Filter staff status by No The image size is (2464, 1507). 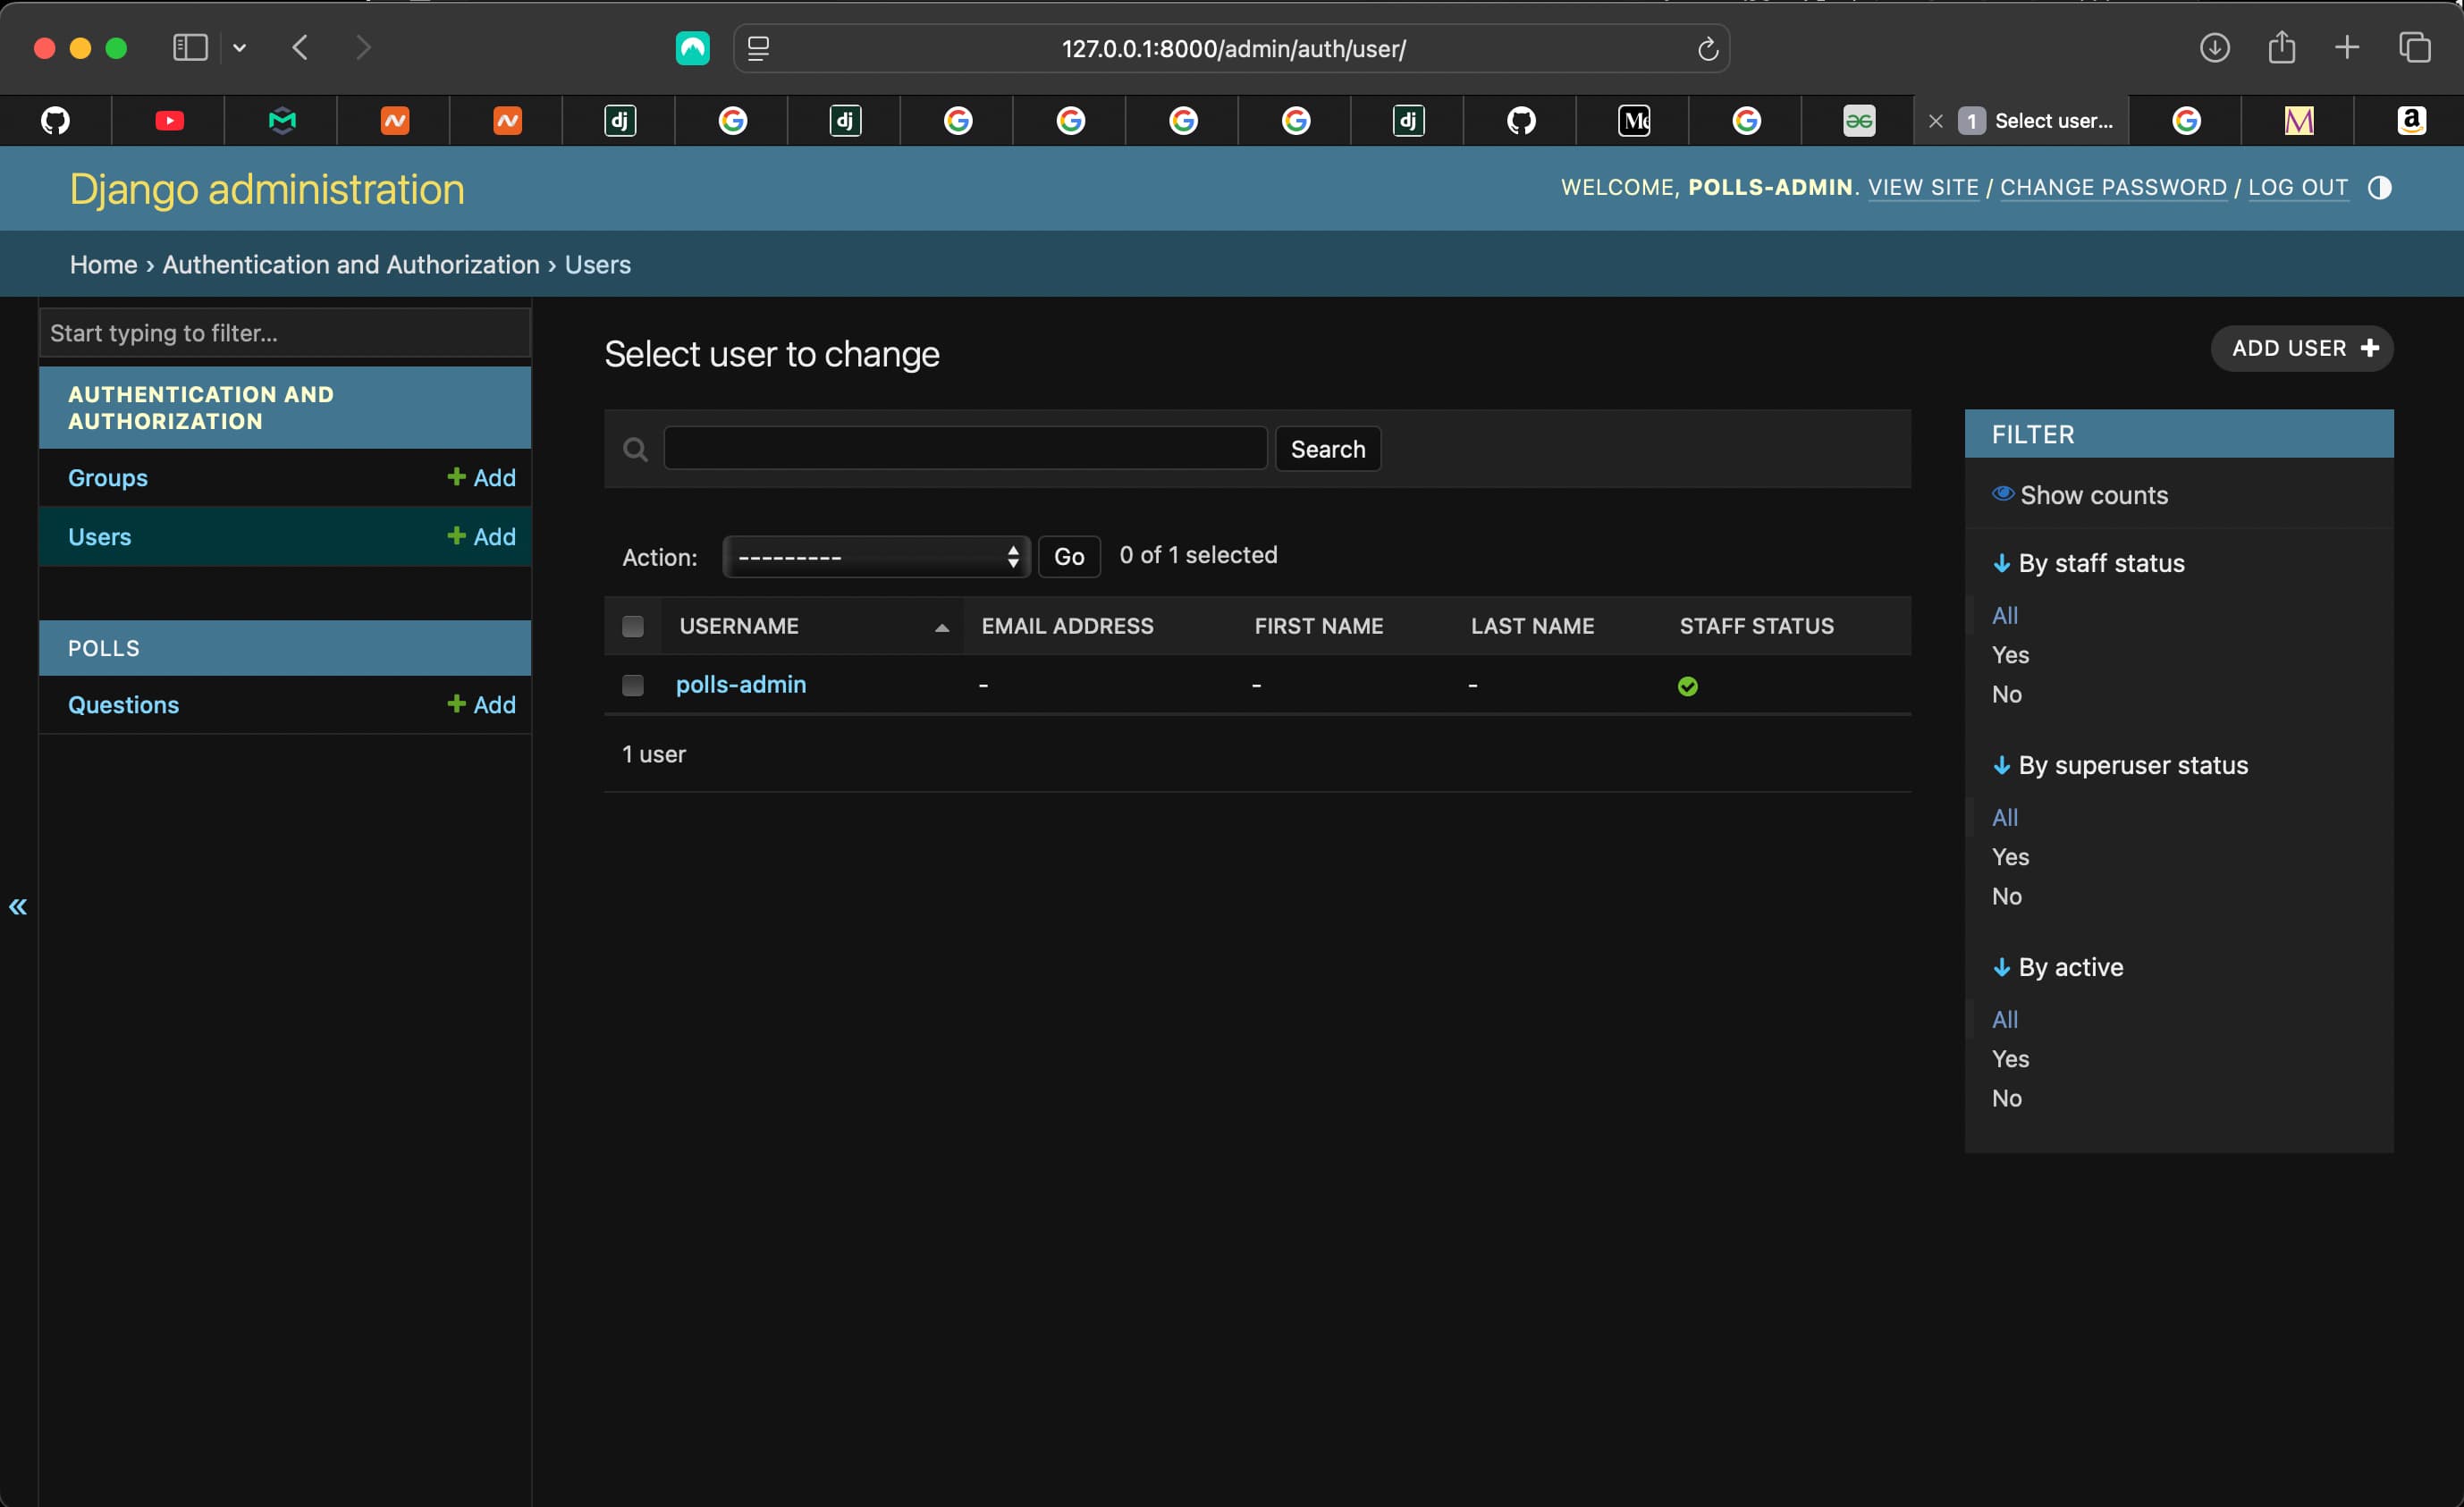coord(2006,694)
